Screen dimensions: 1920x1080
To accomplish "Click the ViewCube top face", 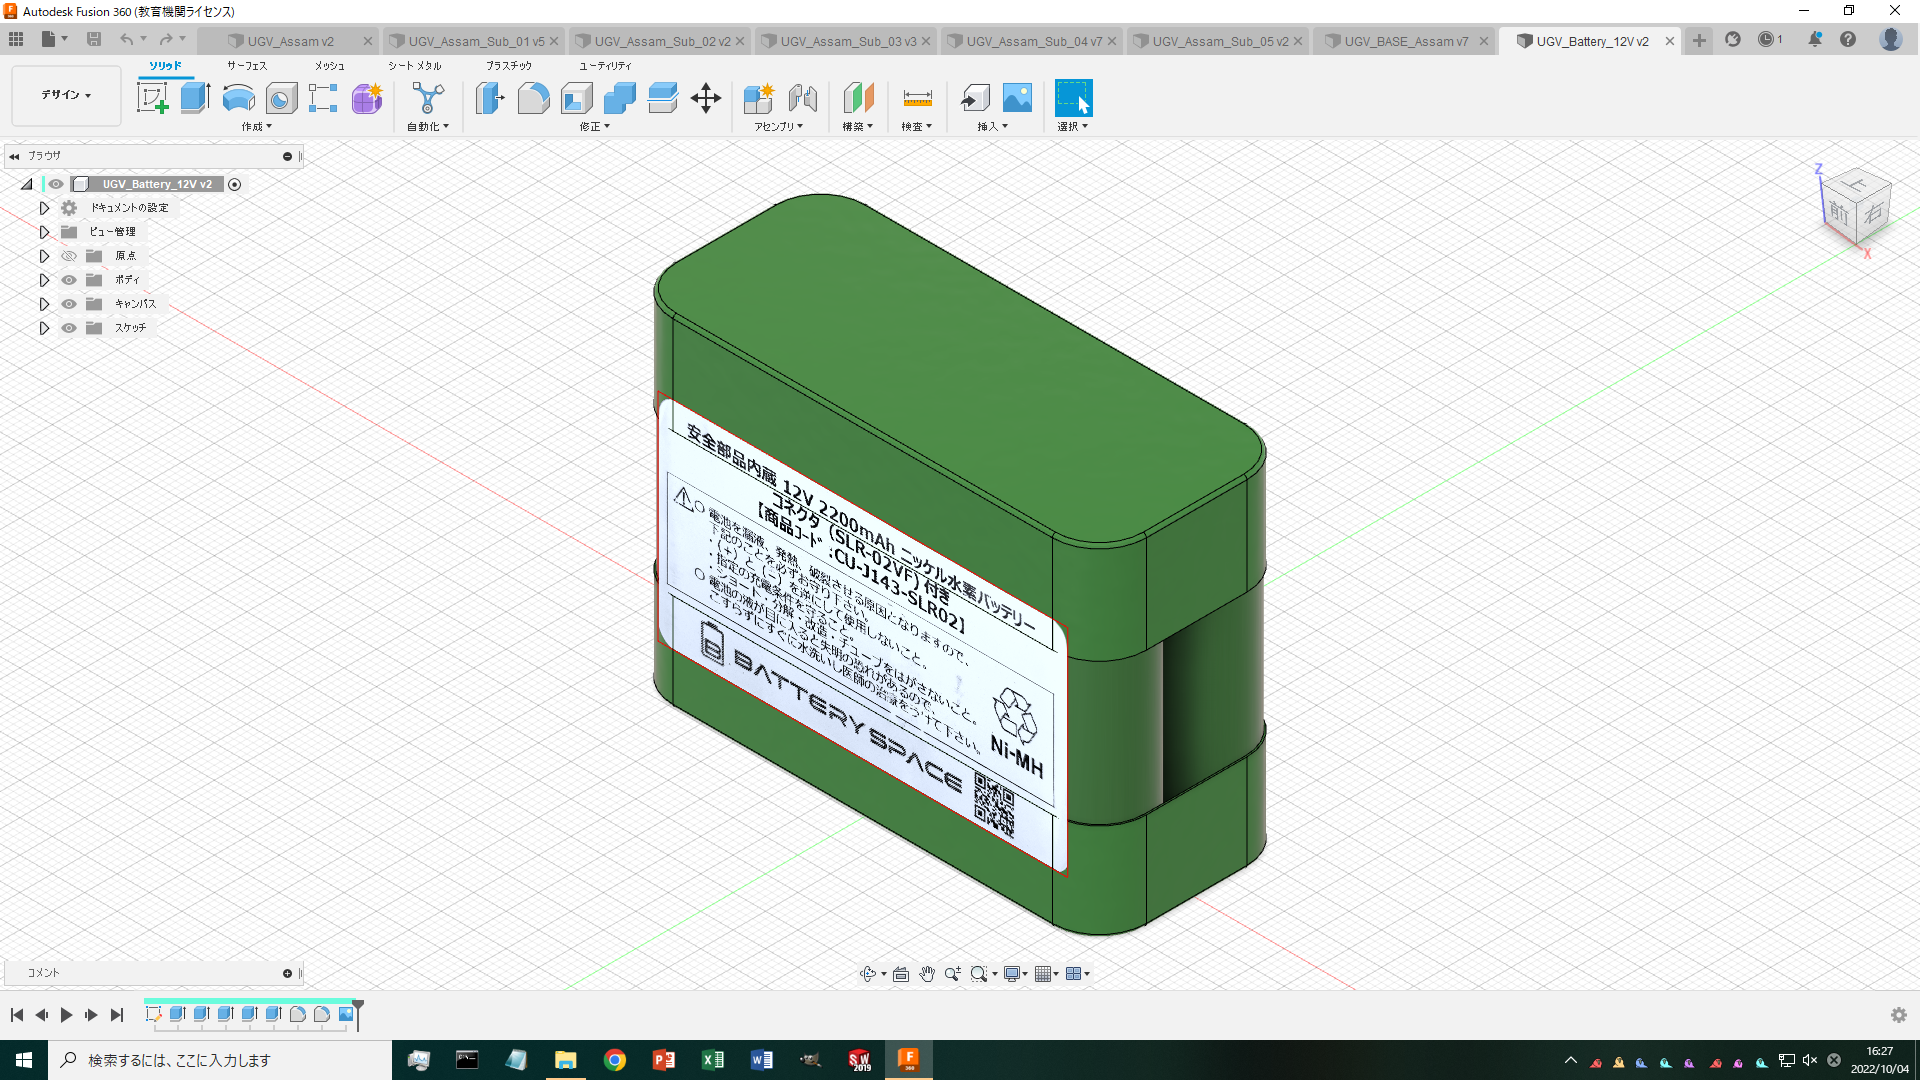I will 1857,185.
